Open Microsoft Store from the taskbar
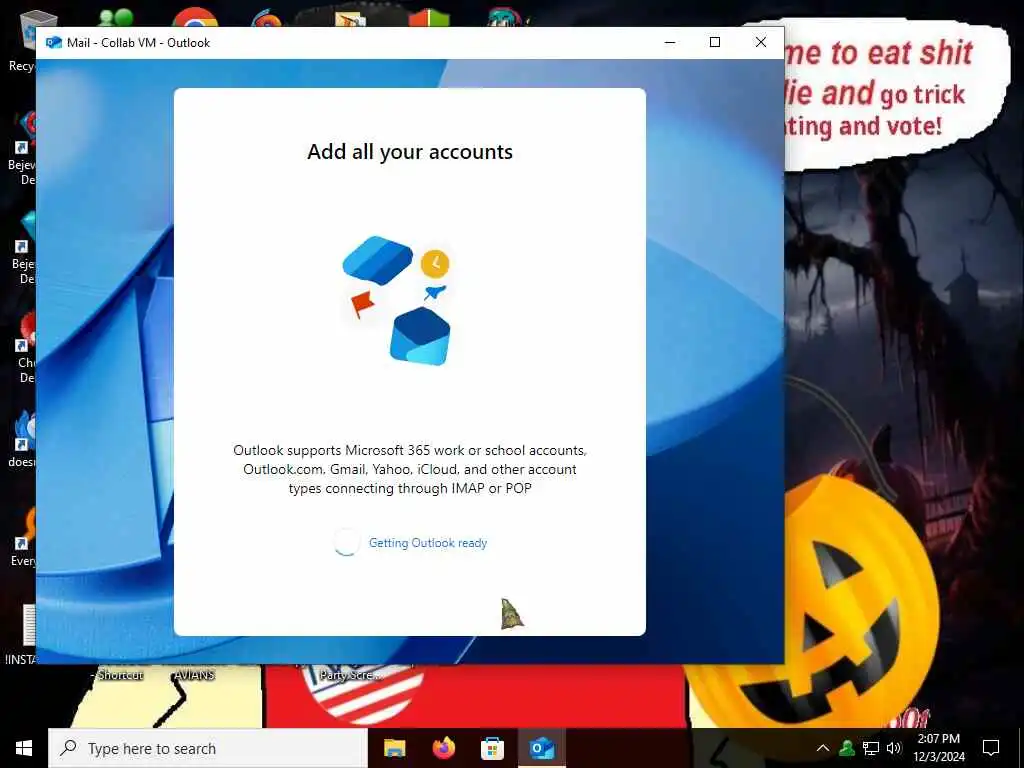The image size is (1024, 768). pyautogui.click(x=492, y=748)
